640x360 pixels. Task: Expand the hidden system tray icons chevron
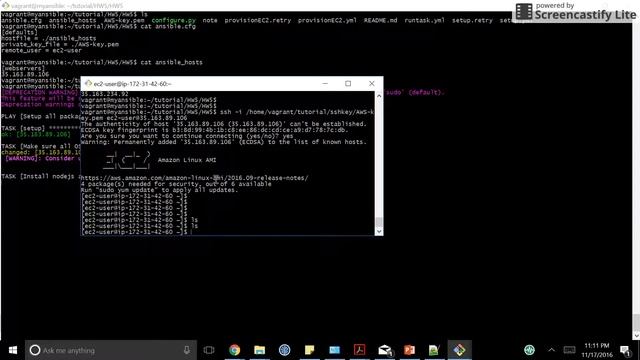(x=551, y=350)
